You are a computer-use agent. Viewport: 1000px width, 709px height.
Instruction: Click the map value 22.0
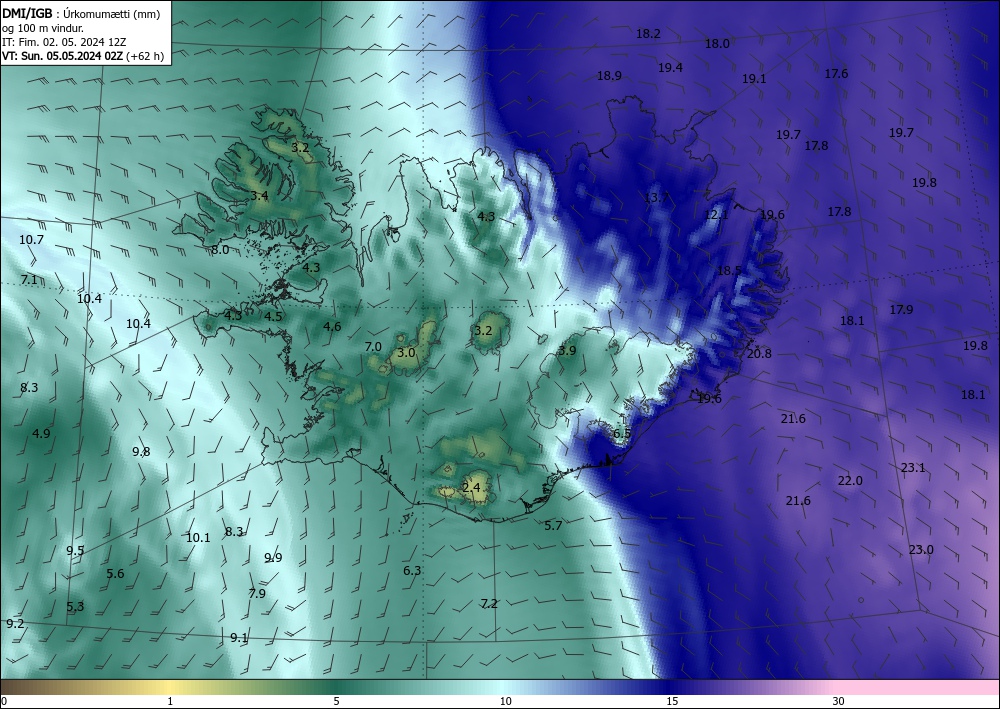(849, 481)
